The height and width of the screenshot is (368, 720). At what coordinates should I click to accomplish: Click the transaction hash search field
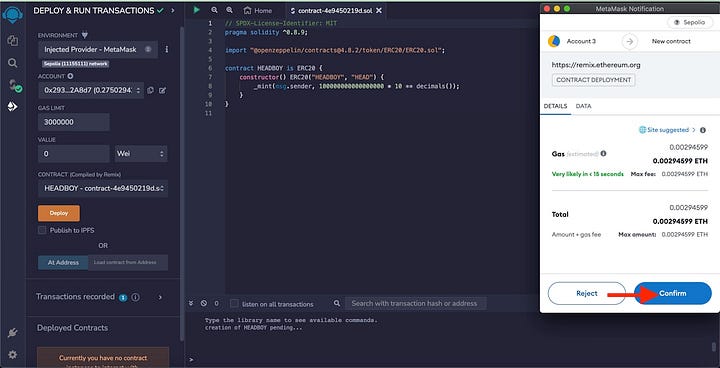pyautogui.click(x=416, y=303)
